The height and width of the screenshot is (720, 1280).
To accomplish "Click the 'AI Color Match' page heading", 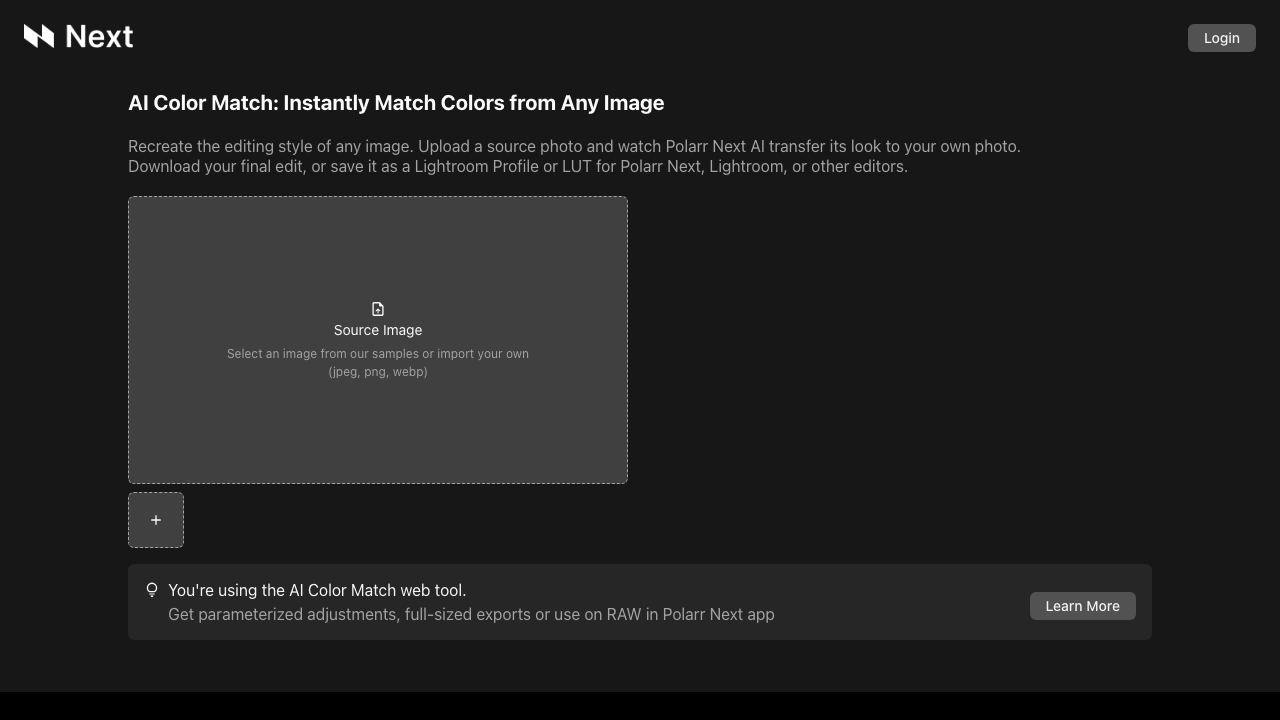I will click(396, 103).
